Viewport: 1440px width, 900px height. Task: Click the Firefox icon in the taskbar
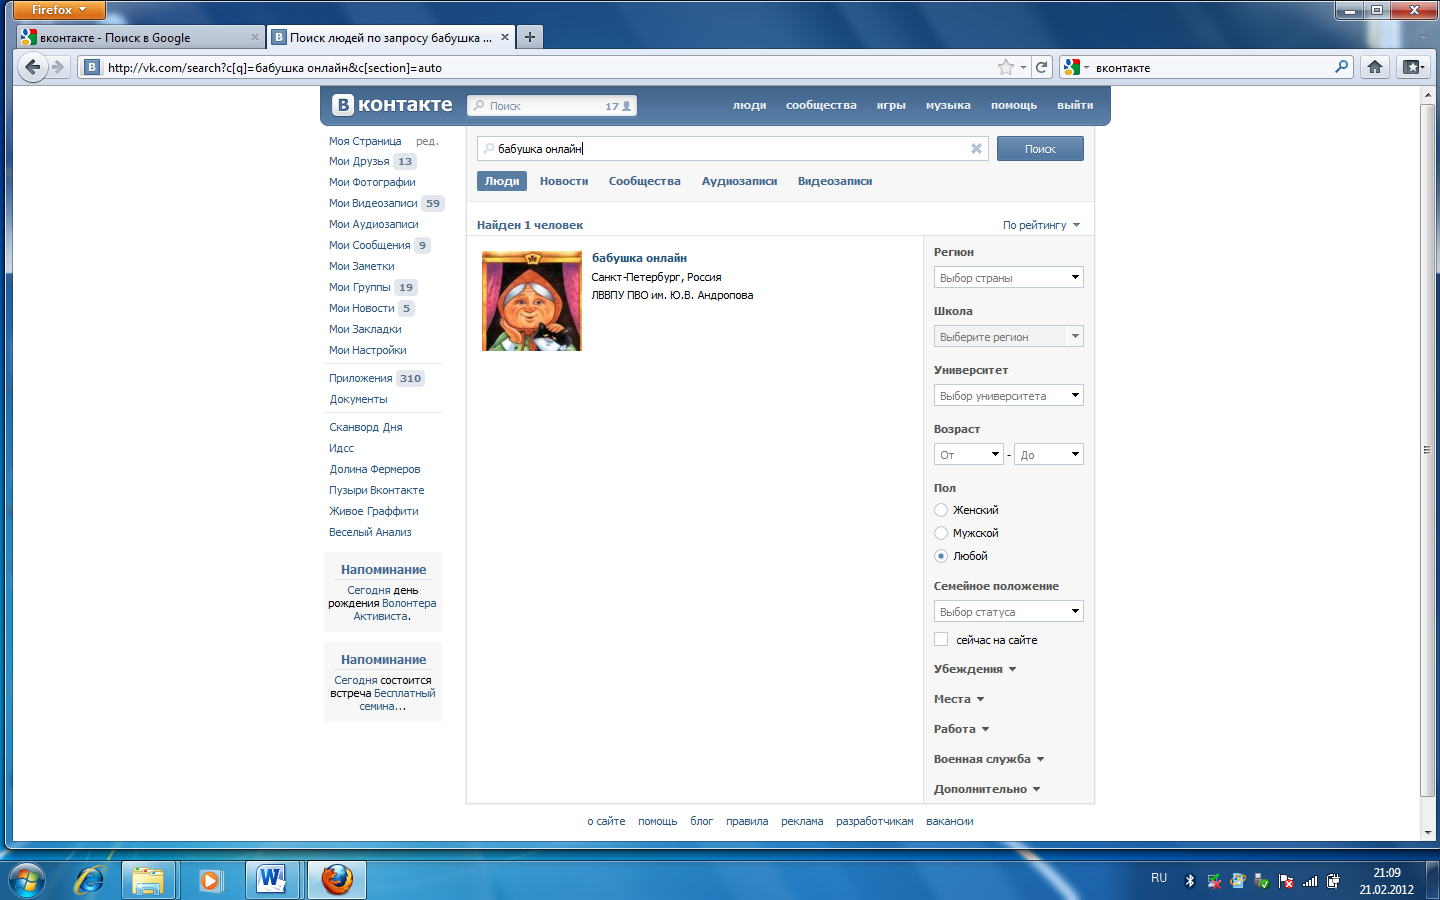(x=336, y=880)
